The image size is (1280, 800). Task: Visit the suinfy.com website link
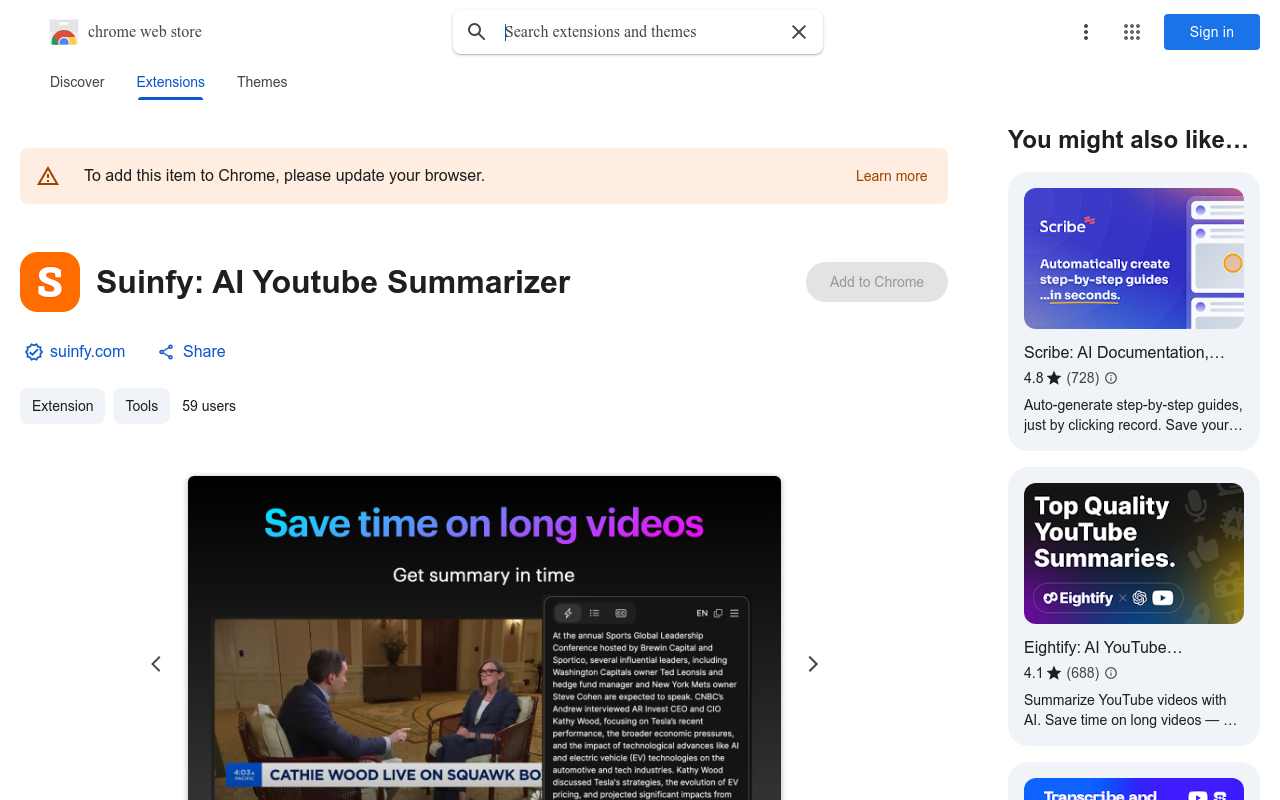click(87, 352)
